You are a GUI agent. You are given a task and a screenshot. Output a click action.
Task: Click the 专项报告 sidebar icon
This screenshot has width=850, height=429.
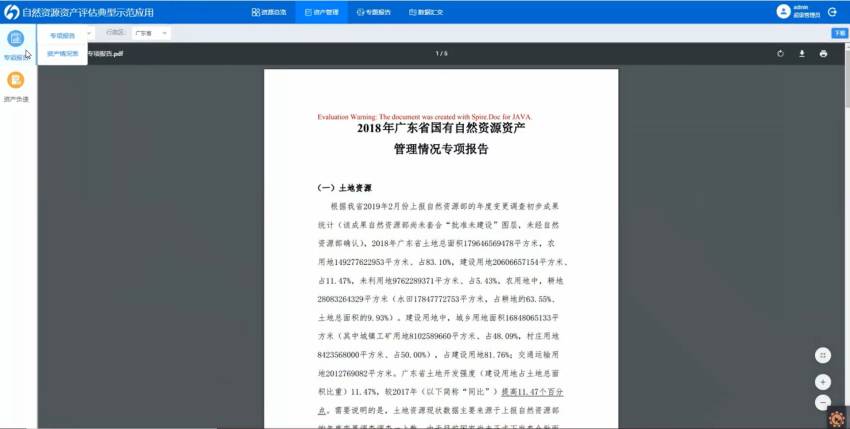click(x=16, y=39)
